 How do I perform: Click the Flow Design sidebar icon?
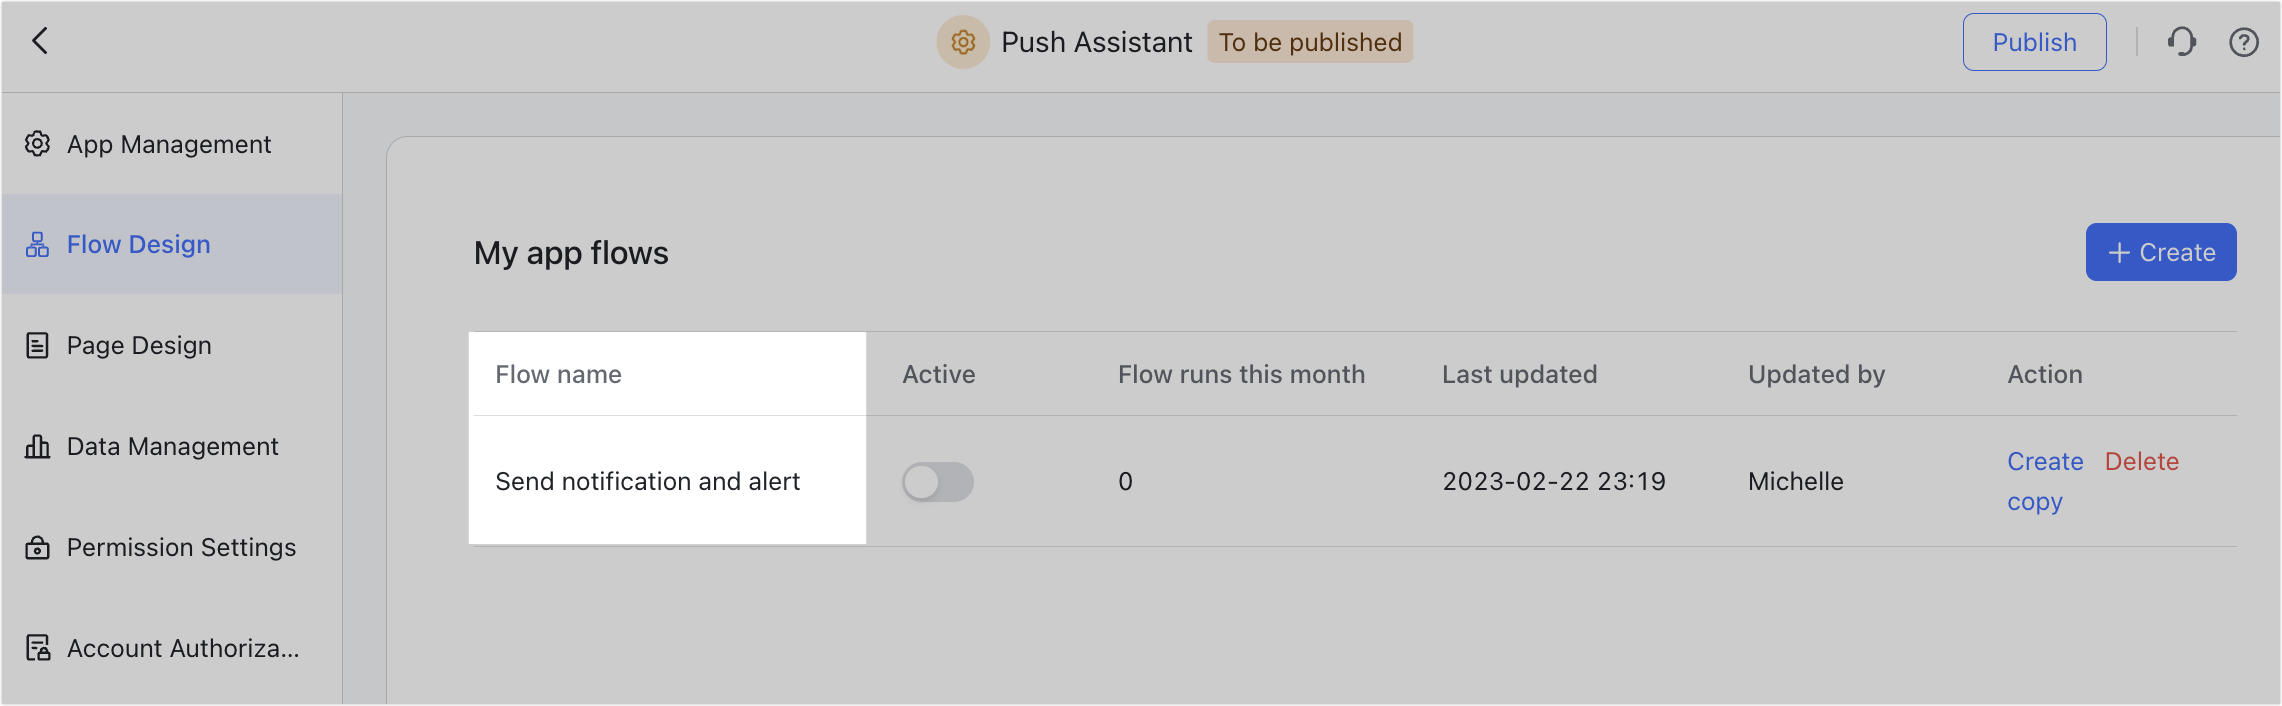(x=37, y=244)
